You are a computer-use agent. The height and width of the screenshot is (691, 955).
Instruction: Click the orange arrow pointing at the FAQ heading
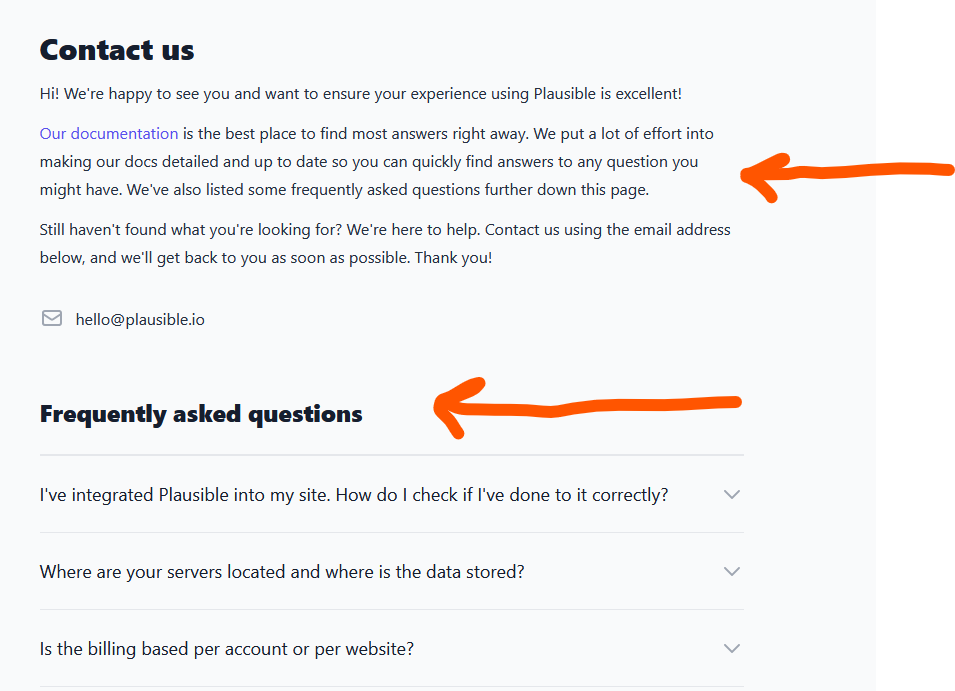pyautogui.click(x=590, y=406)
